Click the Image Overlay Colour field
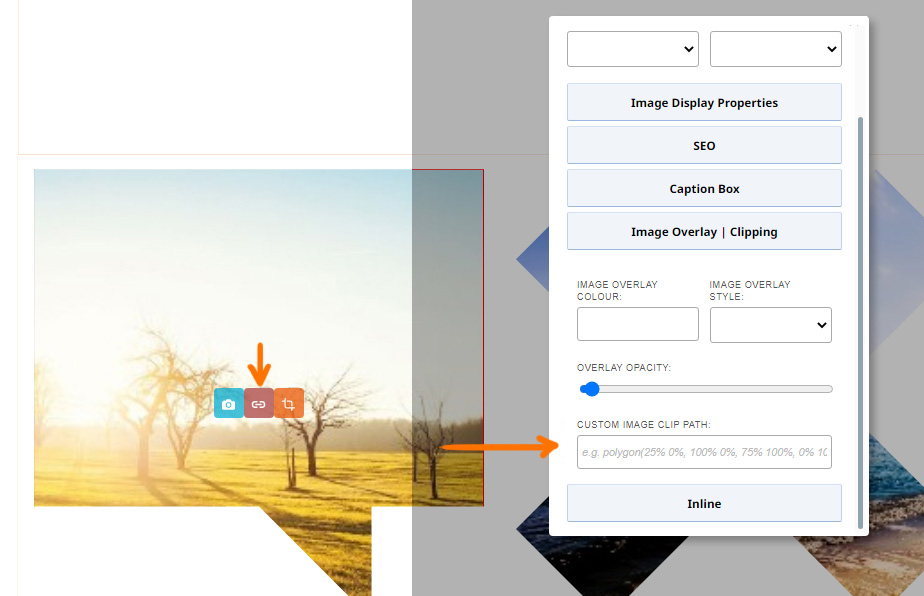 tap(637, 325)
